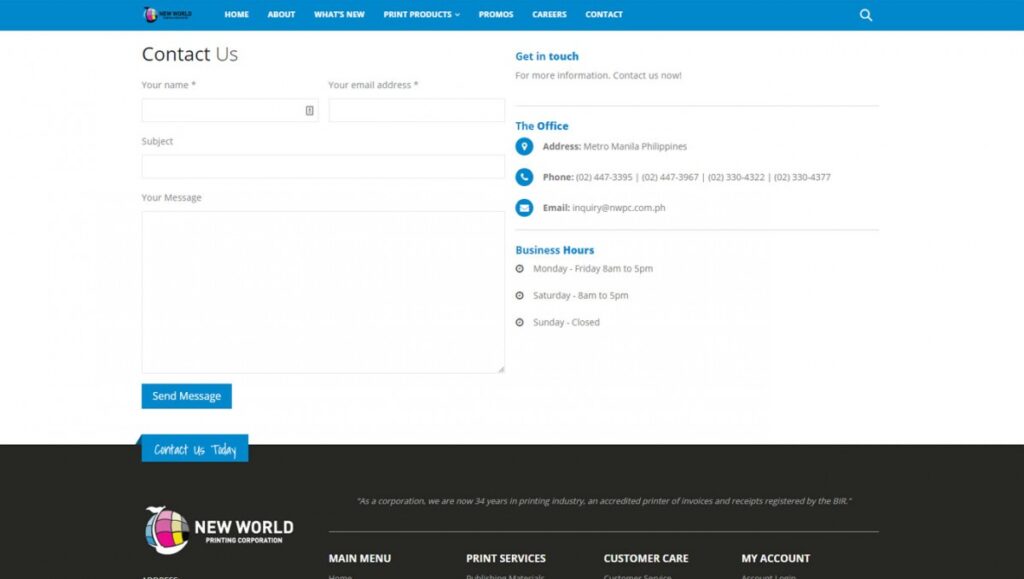1024x579 pixels.
Task: Click the New World Printing footer logo
Action: [x=219, y=528]
